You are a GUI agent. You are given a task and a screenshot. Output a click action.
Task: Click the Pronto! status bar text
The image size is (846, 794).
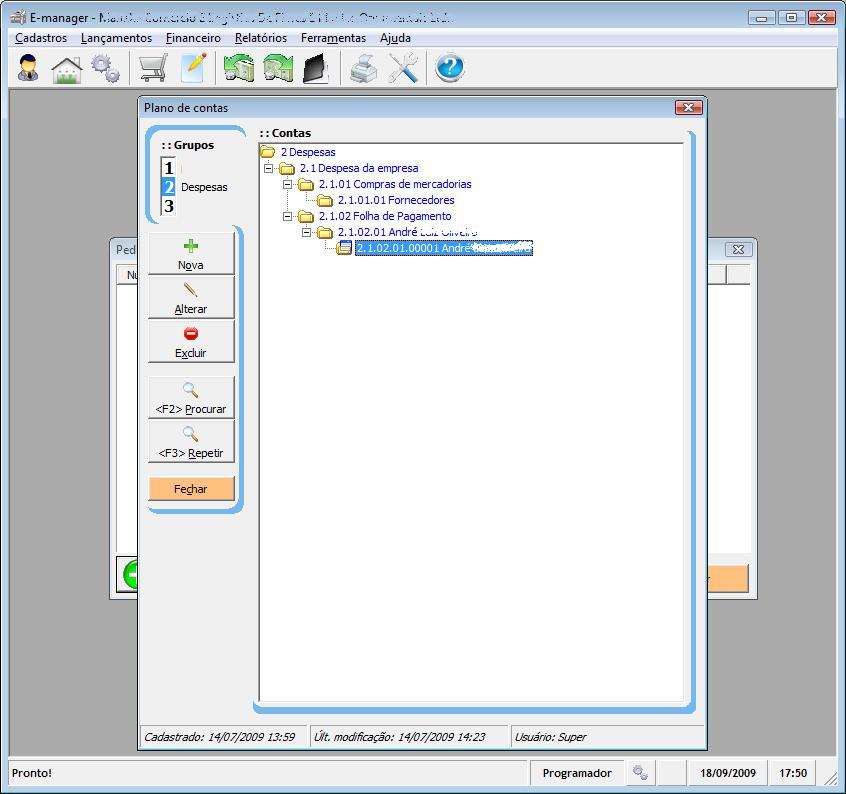[x=32, y=773]
